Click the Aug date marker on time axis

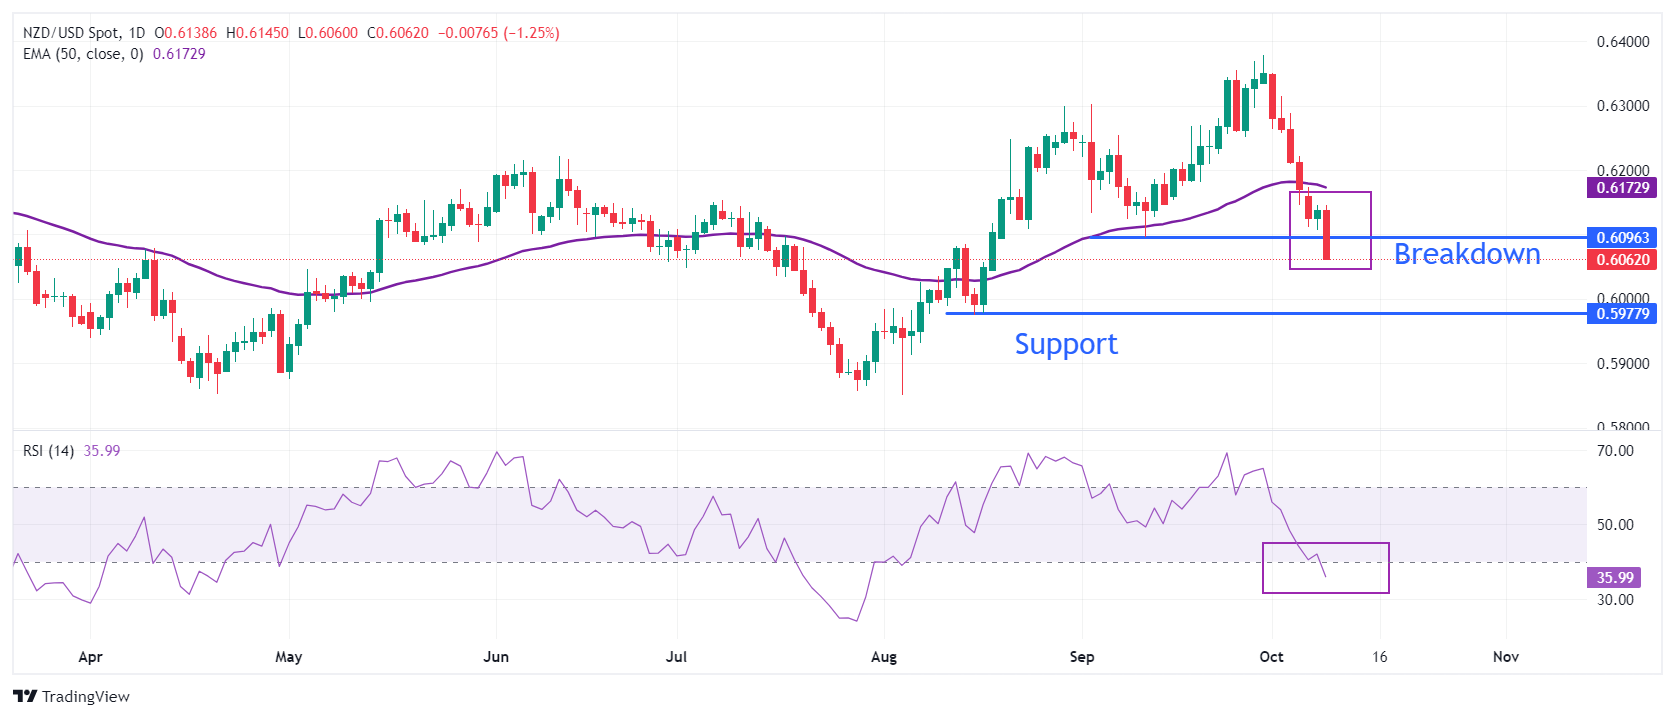click(x=884, y=657)
